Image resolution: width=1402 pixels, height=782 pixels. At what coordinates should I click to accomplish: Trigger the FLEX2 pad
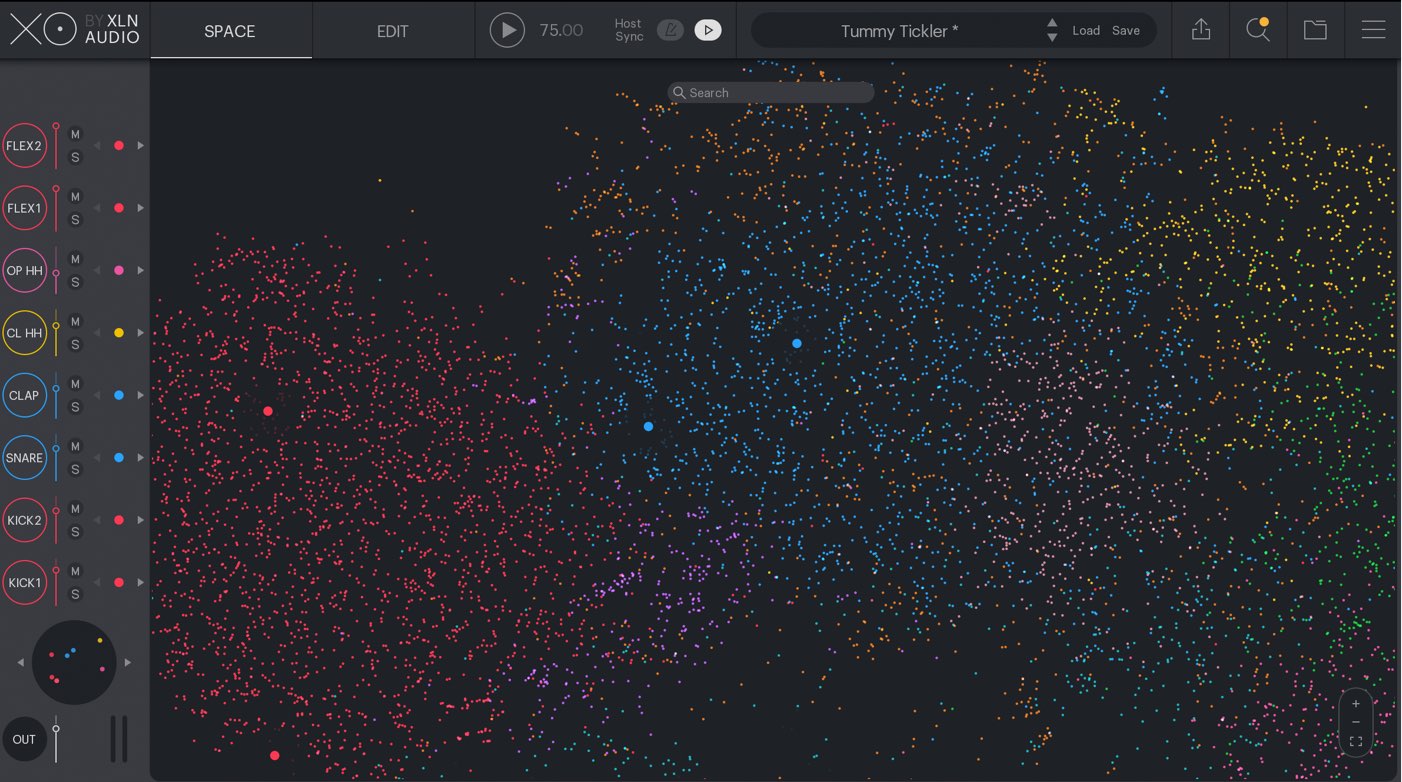click(x=24, y=146)
